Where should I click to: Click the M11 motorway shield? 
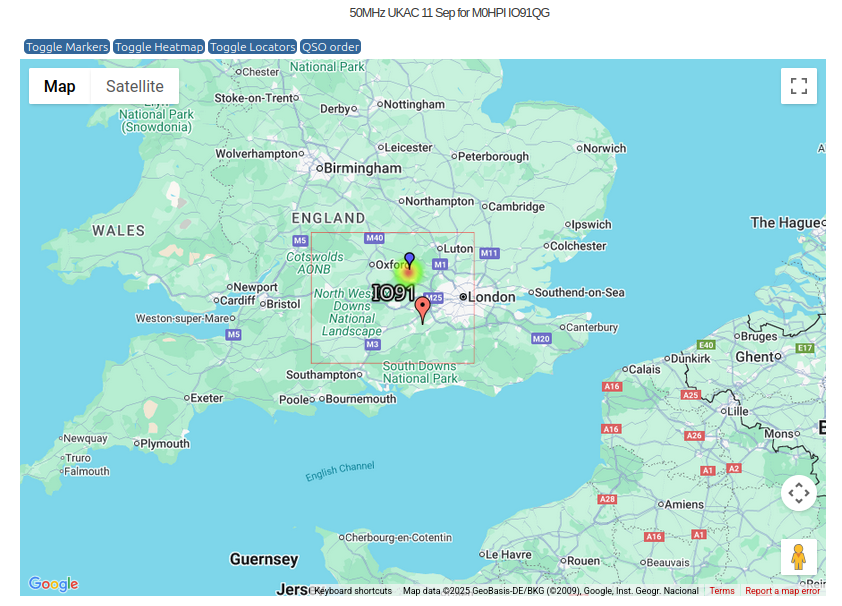coord(489,253)
